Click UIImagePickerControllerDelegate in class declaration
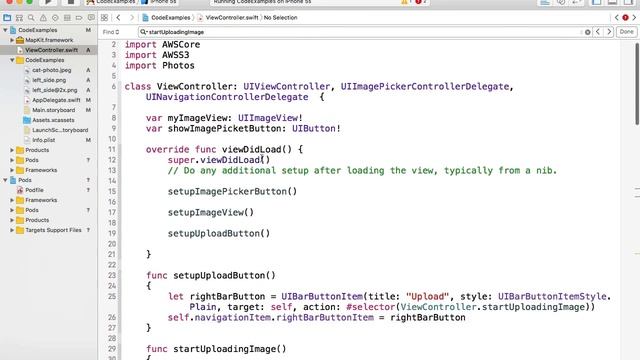Viewport: 640px width, 360px height. point(425,87)
